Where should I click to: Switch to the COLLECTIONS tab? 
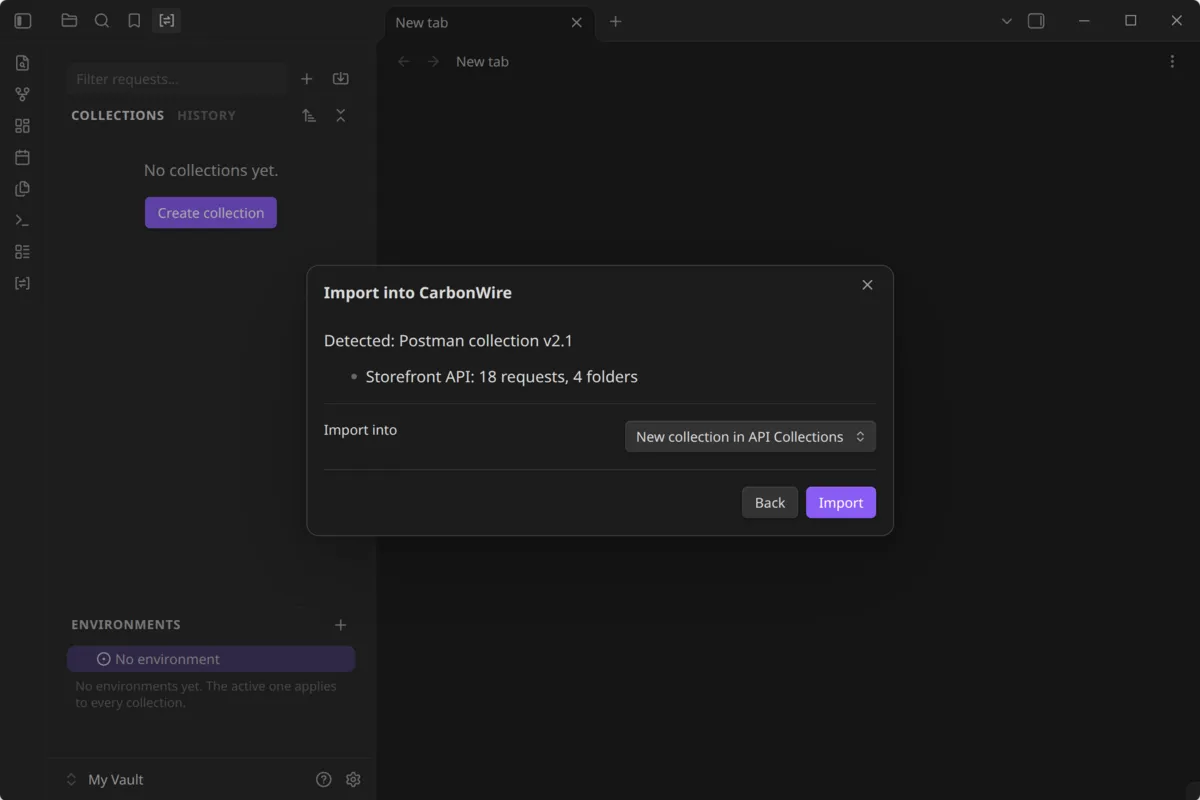pyautogui.click(x=118, y=116)
